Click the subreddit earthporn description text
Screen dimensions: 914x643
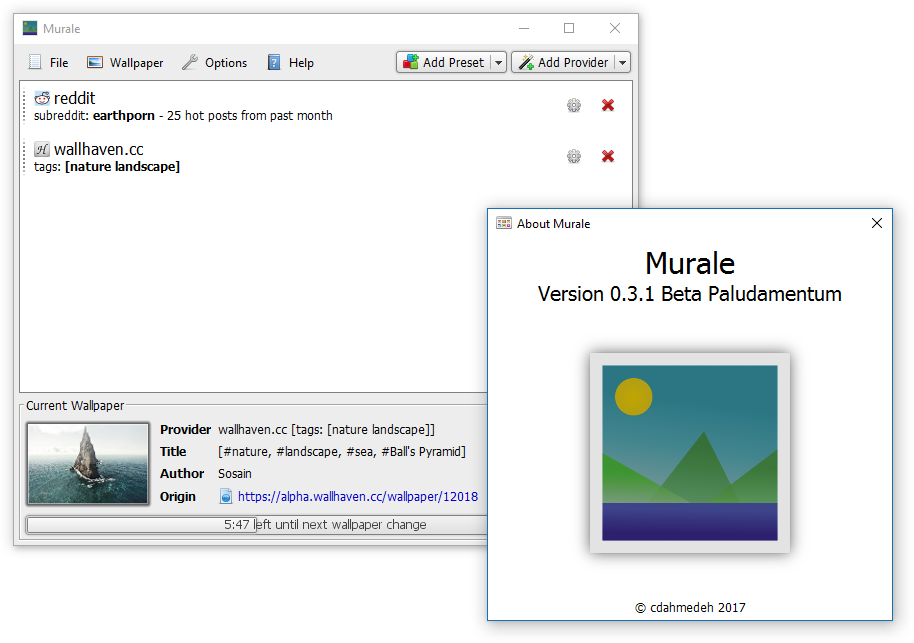click(183, 115)
